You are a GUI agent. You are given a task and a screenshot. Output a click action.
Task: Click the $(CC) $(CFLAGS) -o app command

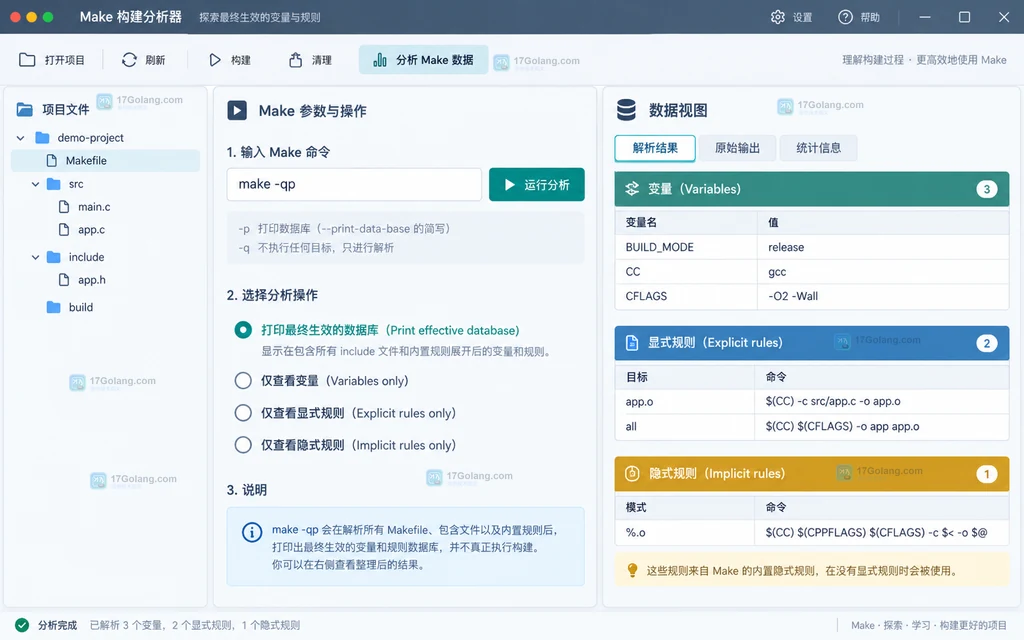pyautogui.click(x=882, y=426)
